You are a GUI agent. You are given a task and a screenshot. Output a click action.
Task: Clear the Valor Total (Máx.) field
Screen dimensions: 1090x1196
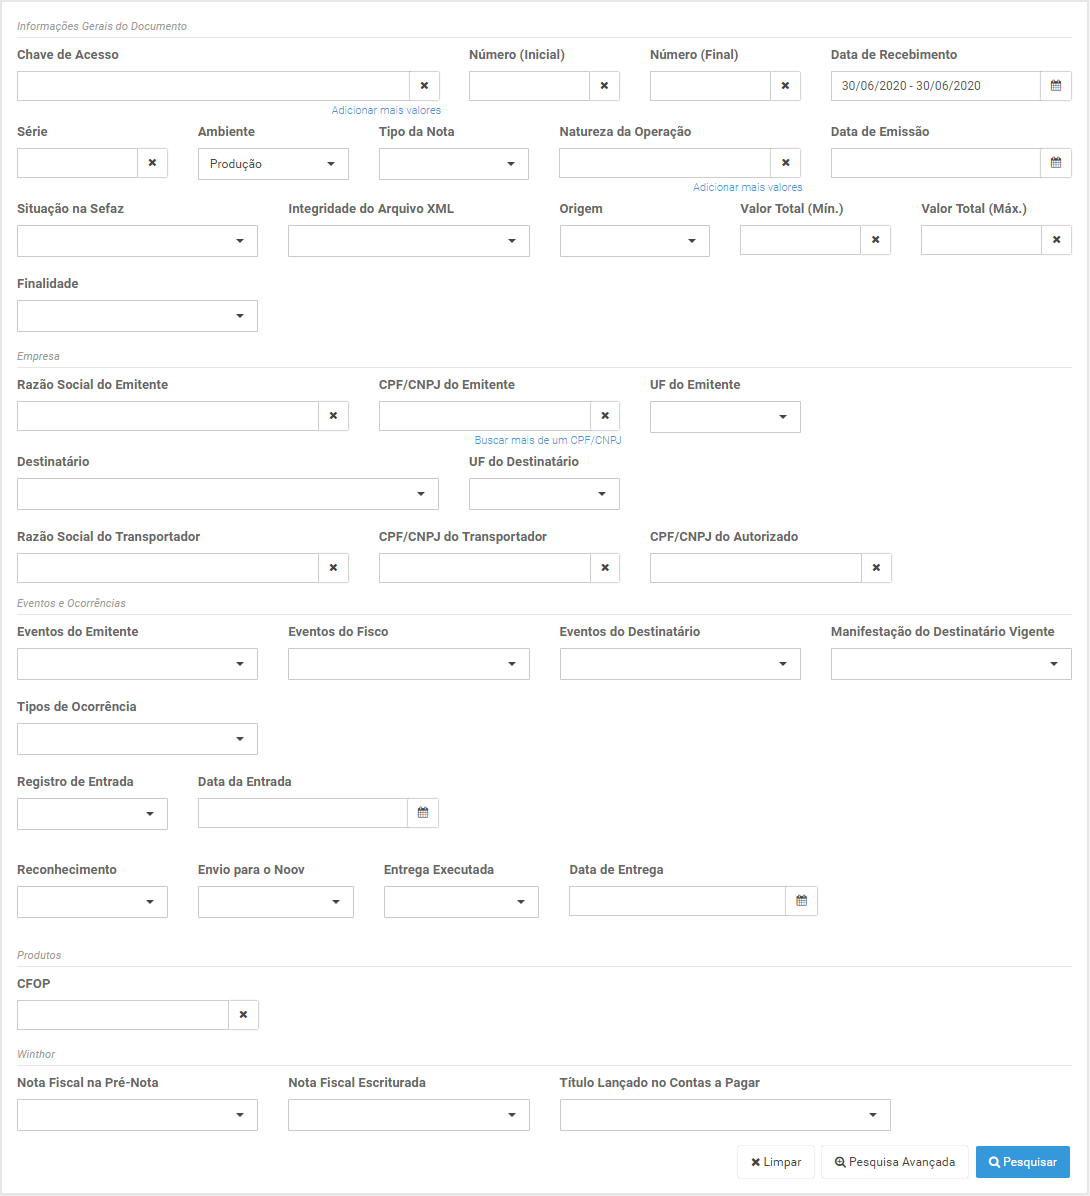(1056, 240)
